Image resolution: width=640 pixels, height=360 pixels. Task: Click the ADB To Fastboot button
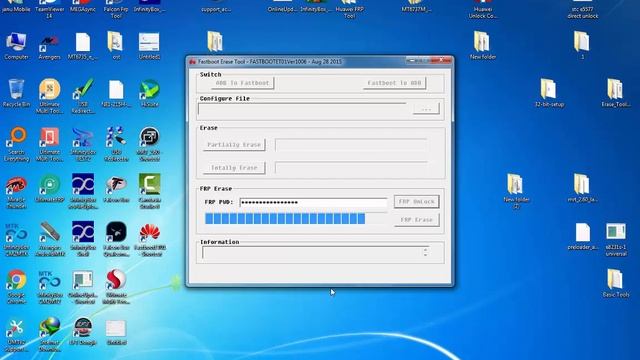coord(242,83)
